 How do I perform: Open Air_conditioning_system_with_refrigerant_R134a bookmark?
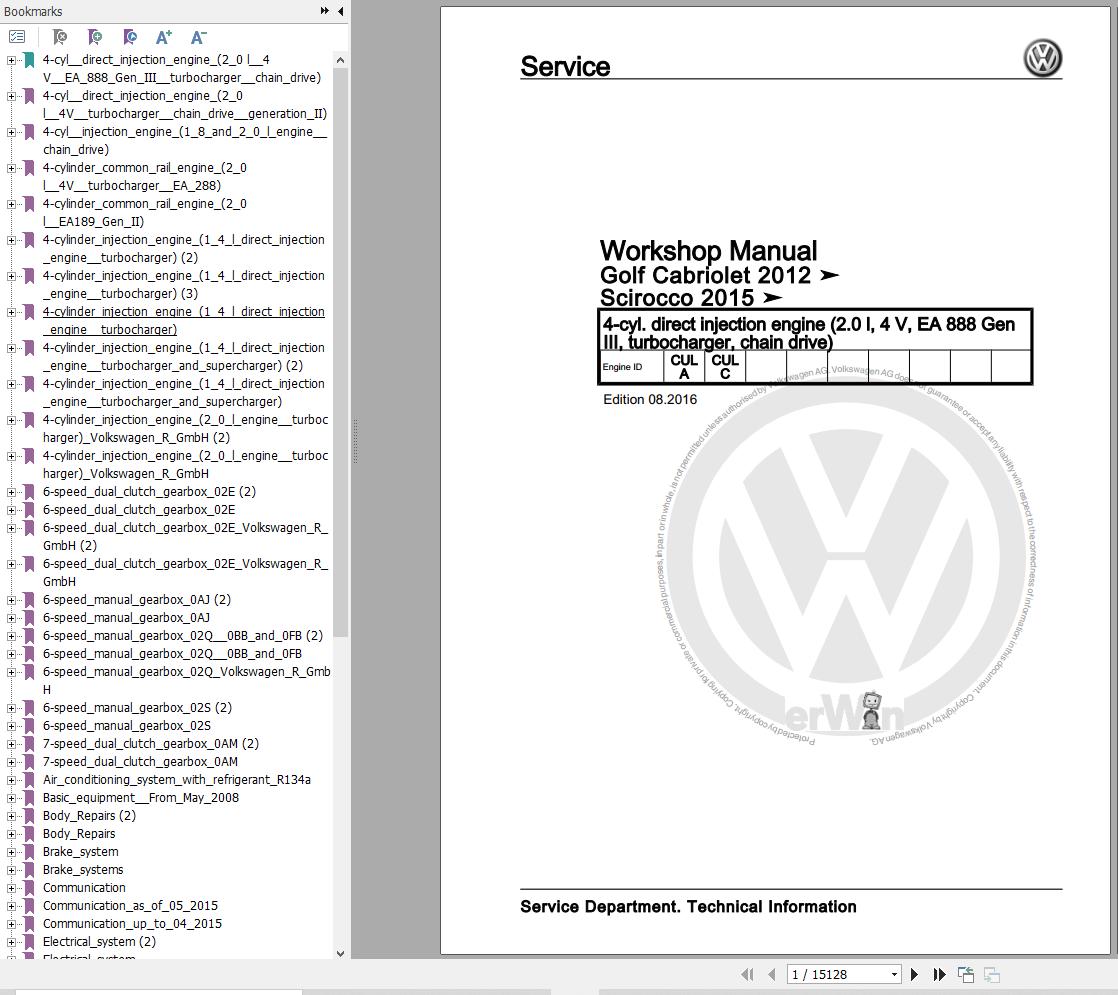click(x=176, y=780)
